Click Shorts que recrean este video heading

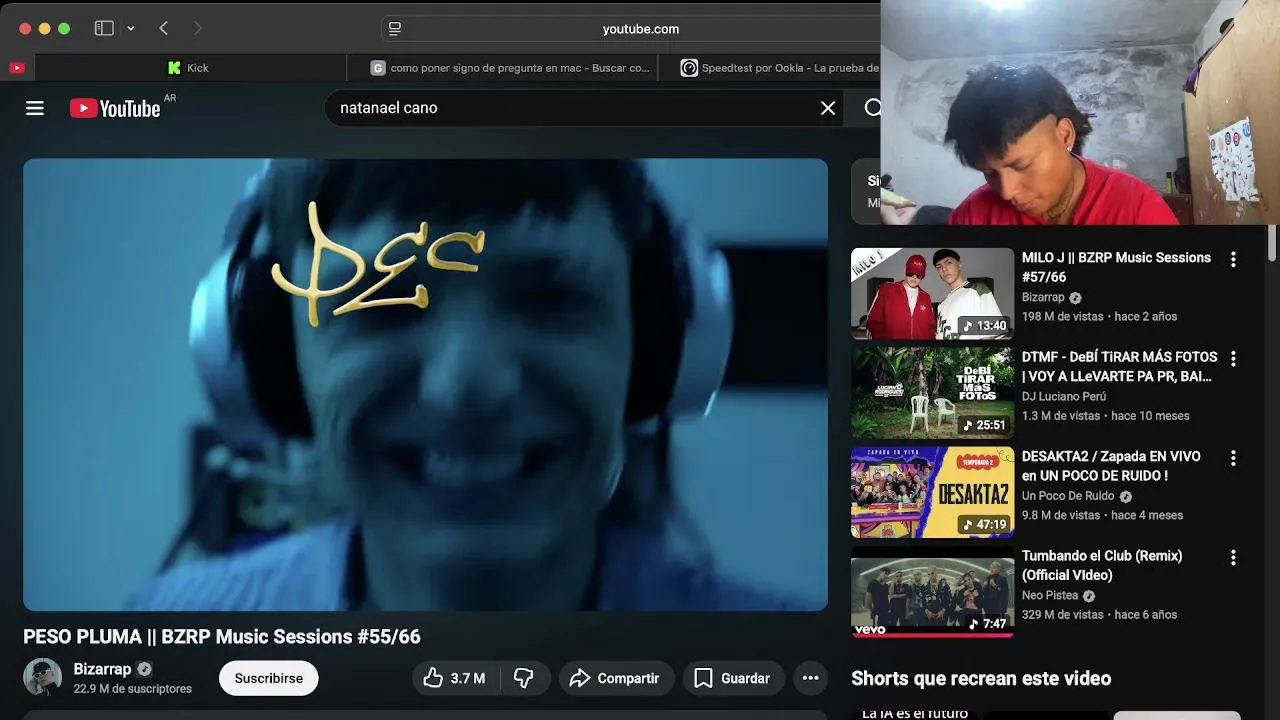click(x=981, y=678)
